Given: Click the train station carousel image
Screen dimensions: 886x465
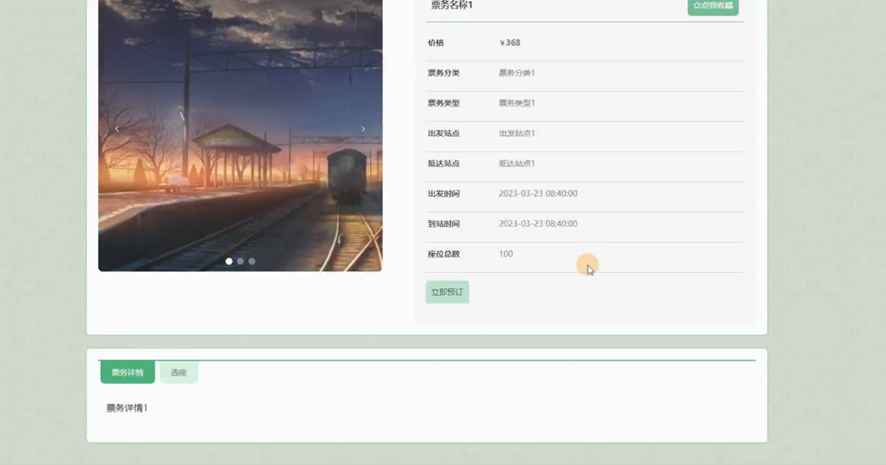Looking at the screenshot, I should (x=240, y=136).
